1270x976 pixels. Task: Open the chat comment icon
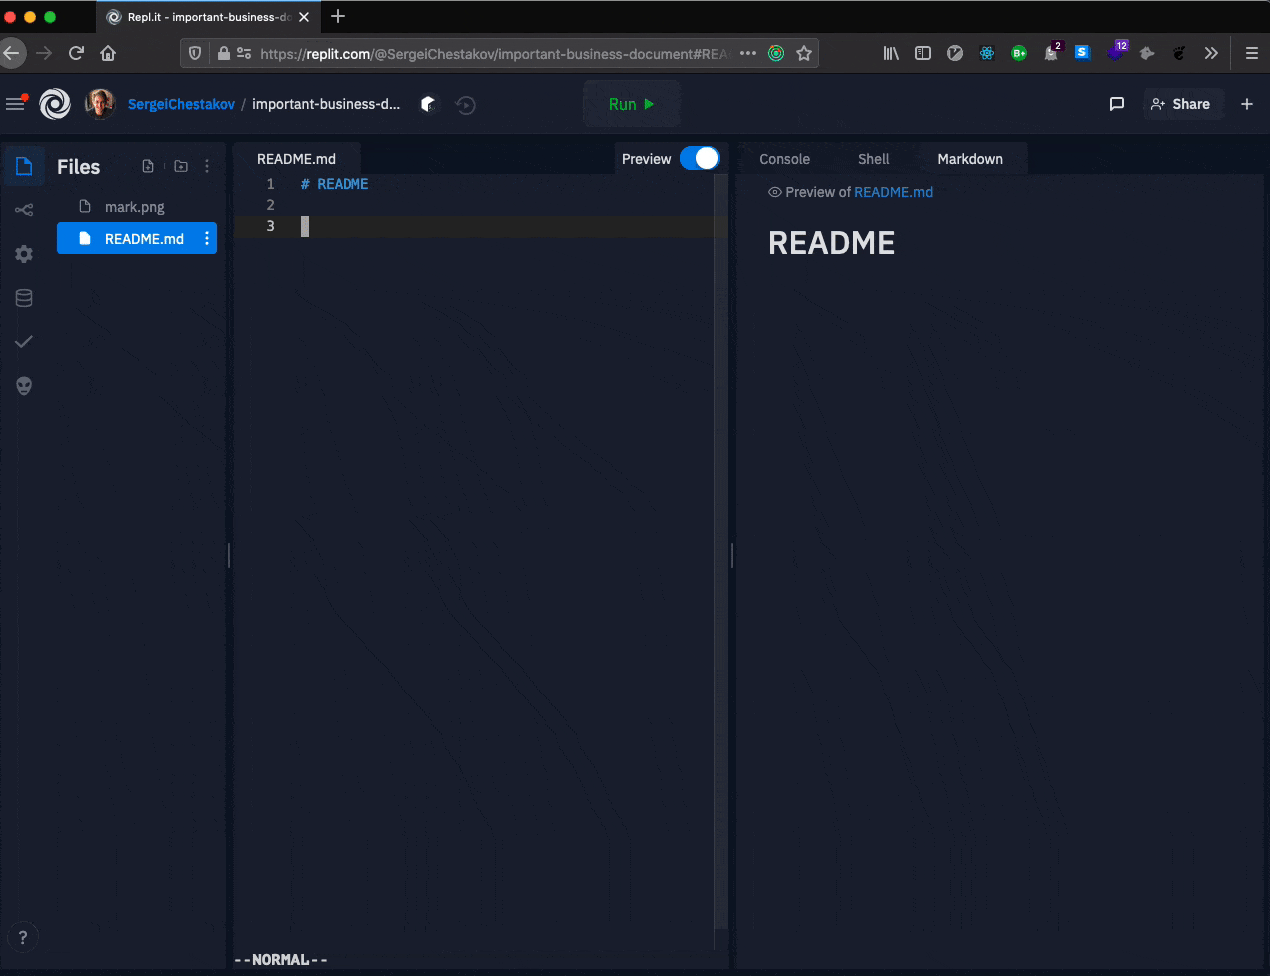[1117, 104]
